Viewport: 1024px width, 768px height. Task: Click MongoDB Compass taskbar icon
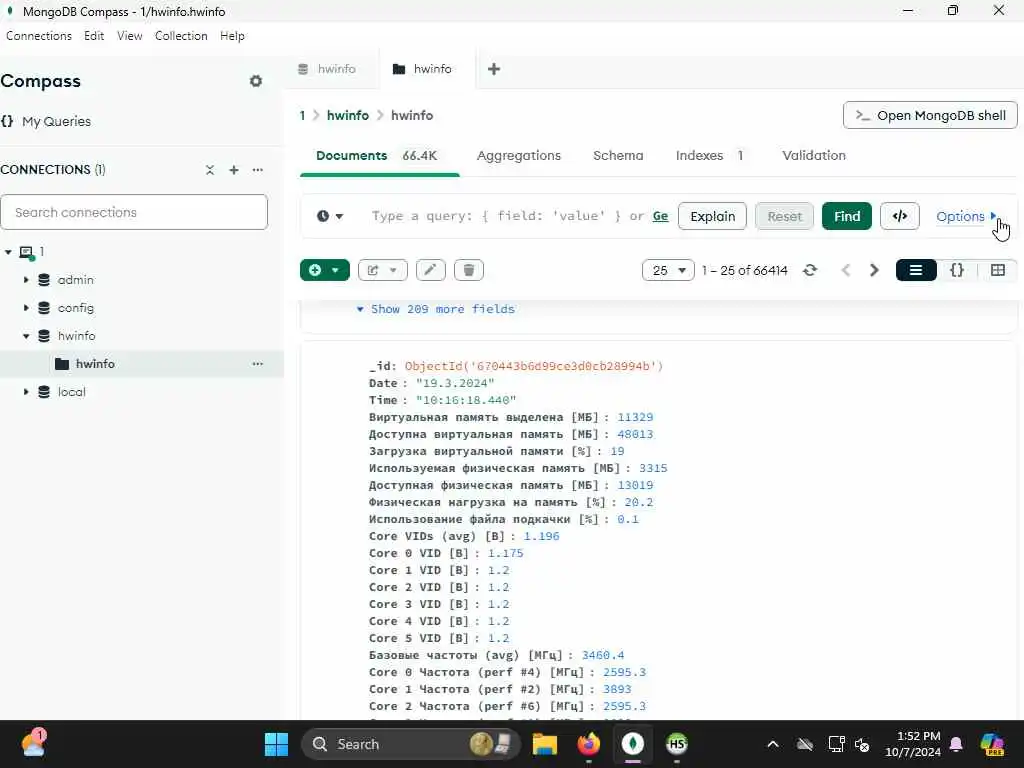pyautogui.click(x=632, y=744)
